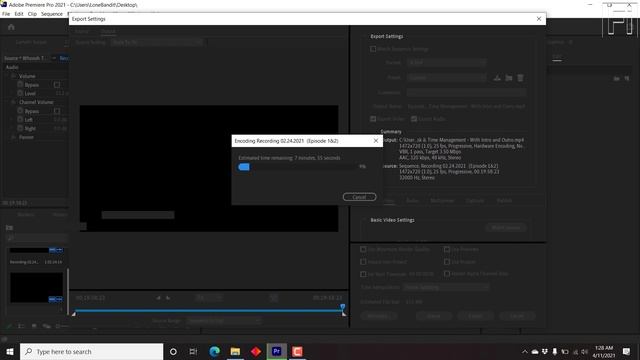Image resolution: width=640 pixels, height=360 pixels.
Task: Open the Time Interpolation dropdown
Action: point(446,287)
